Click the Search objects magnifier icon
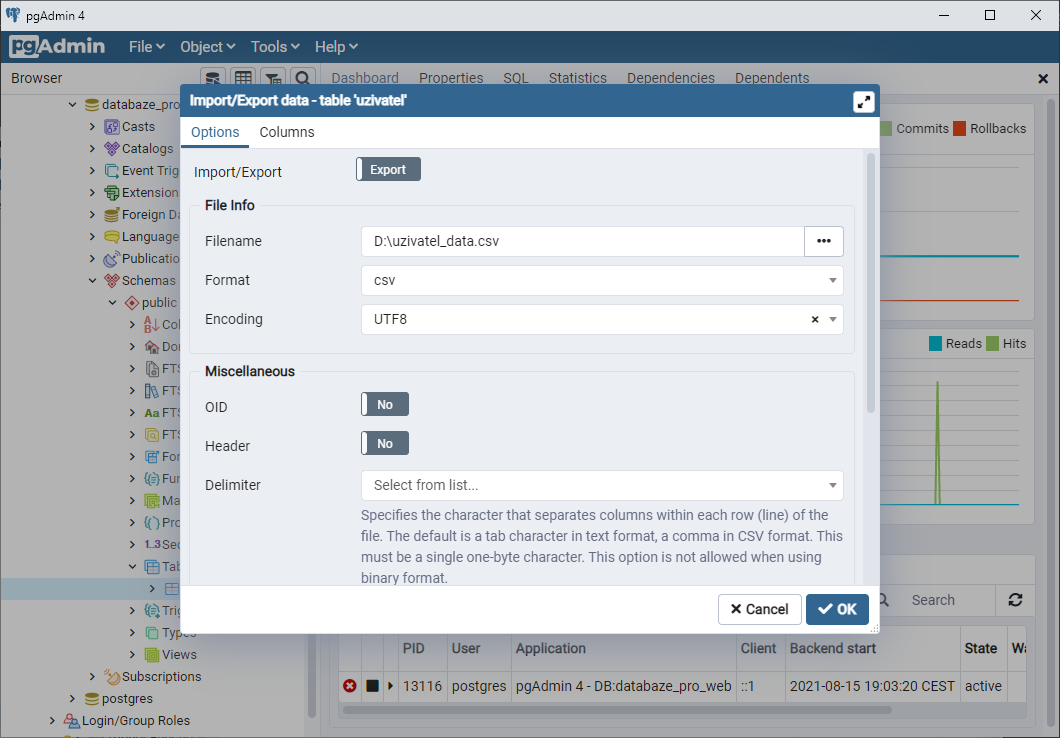 click(303, 78)
